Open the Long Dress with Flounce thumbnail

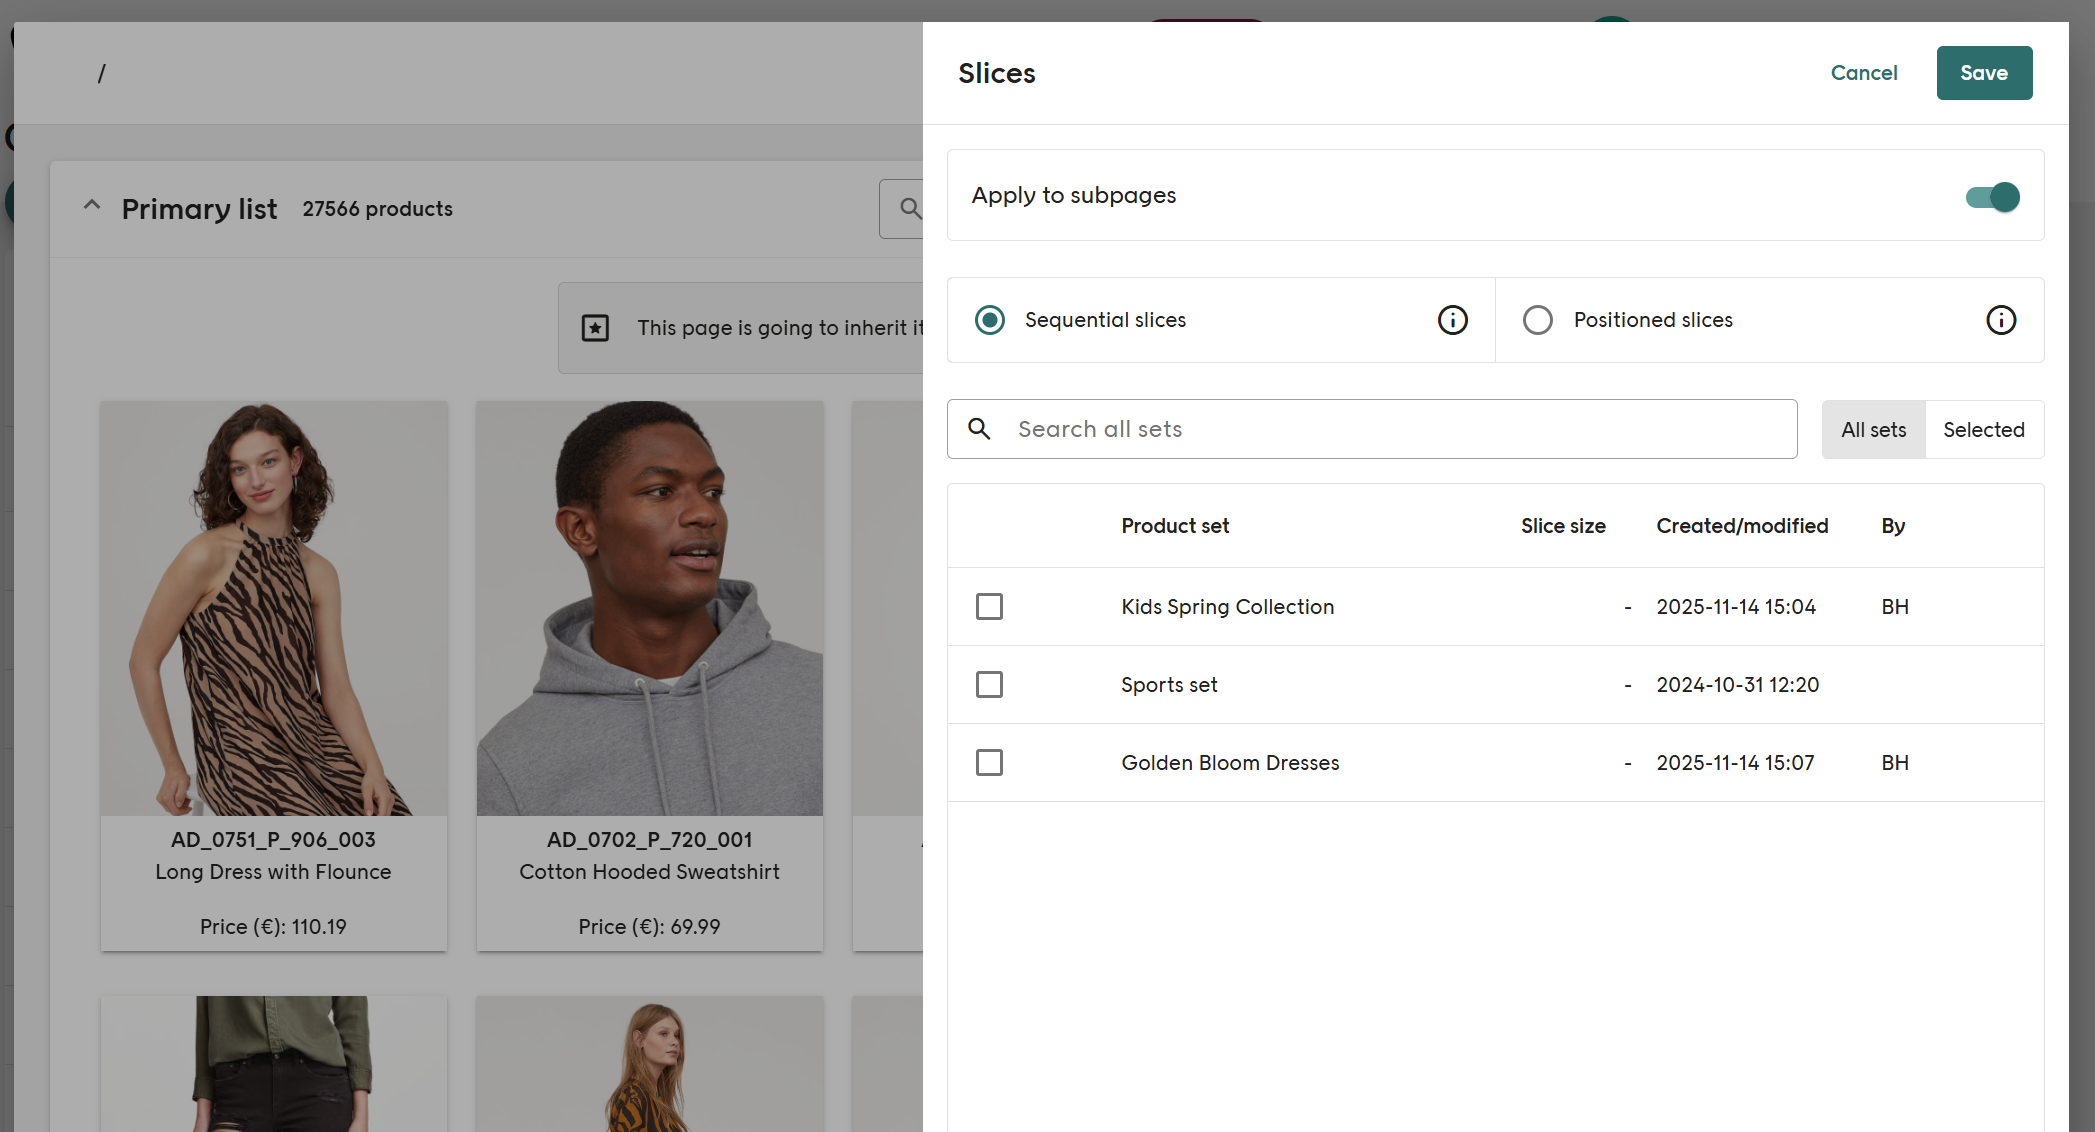click(x=273, y=608)
